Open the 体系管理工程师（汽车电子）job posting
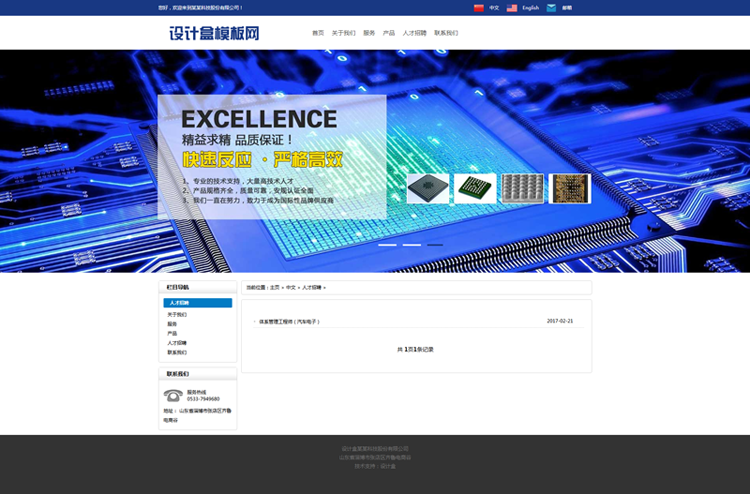 click(x=289, y=322)
